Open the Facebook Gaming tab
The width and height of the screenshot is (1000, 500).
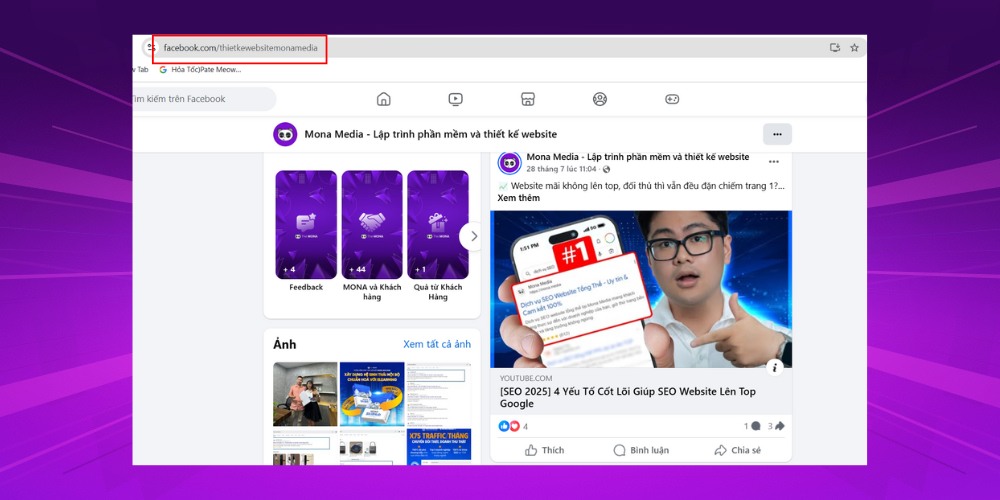[672, 99]
